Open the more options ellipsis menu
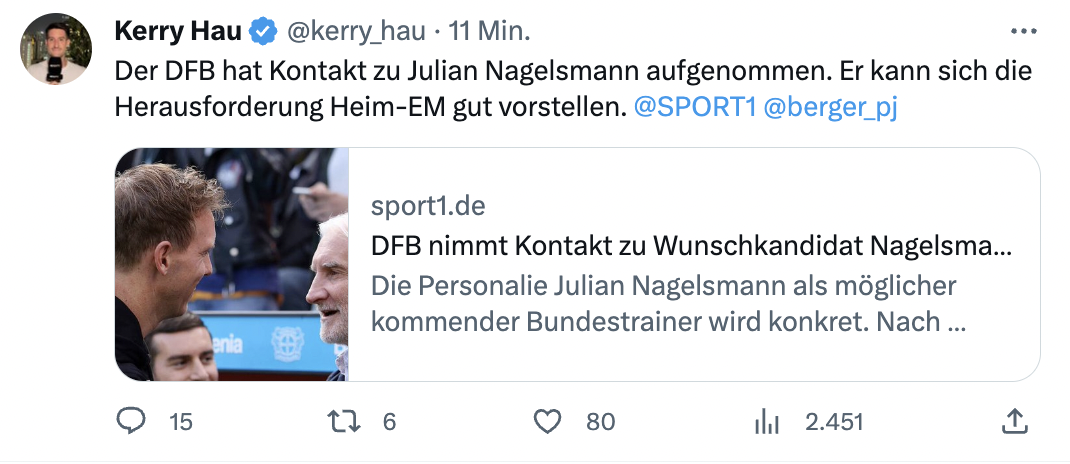Viewport: 1070px width, 464px height. click(1023, 31)
